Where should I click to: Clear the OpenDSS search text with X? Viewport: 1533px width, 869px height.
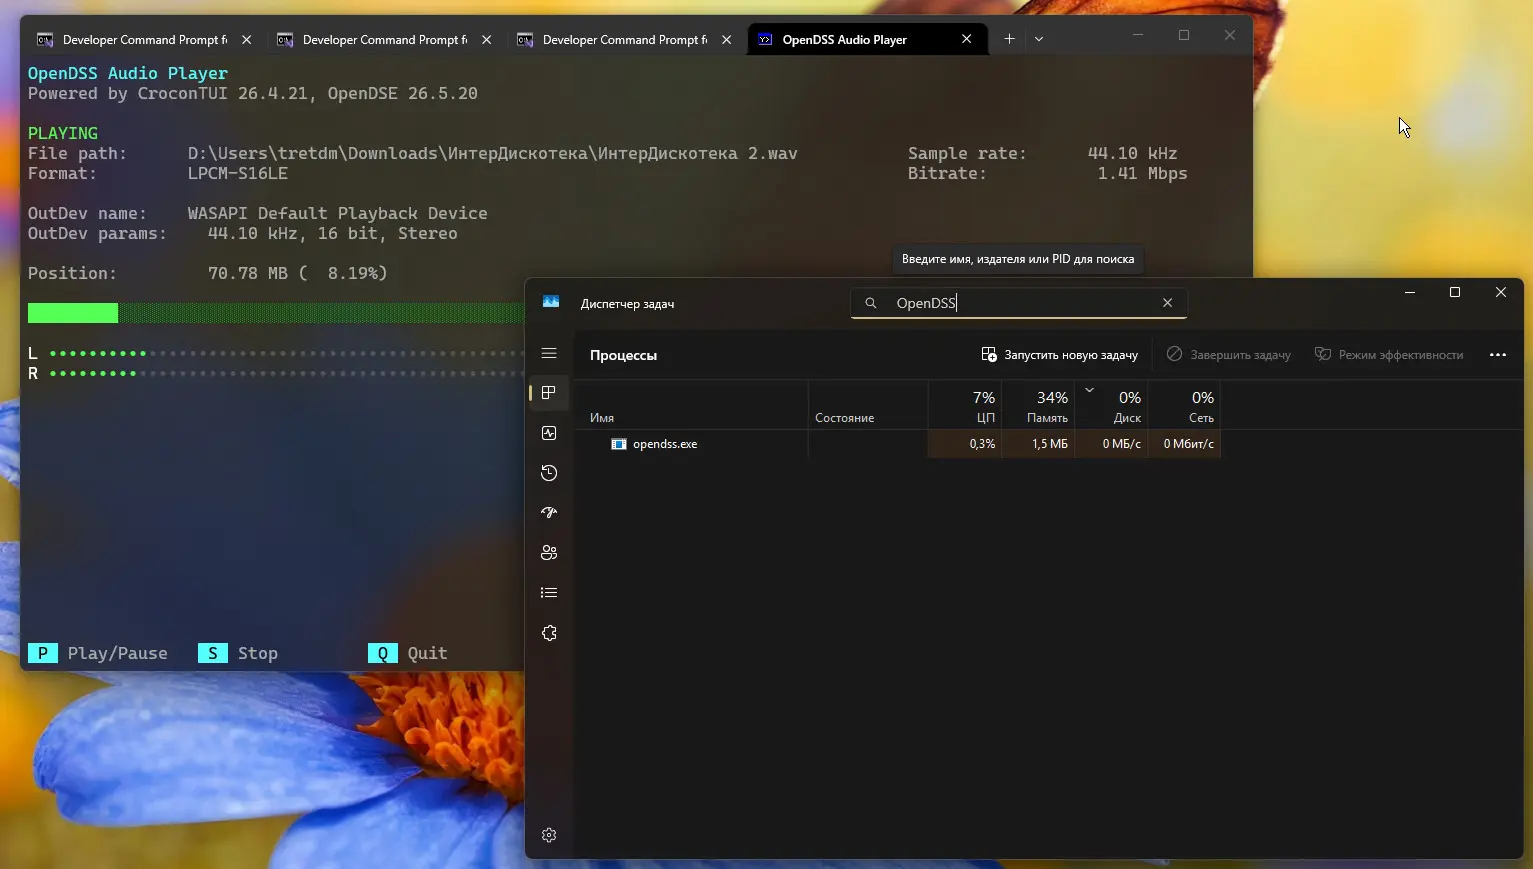[x=1167, y=303]
